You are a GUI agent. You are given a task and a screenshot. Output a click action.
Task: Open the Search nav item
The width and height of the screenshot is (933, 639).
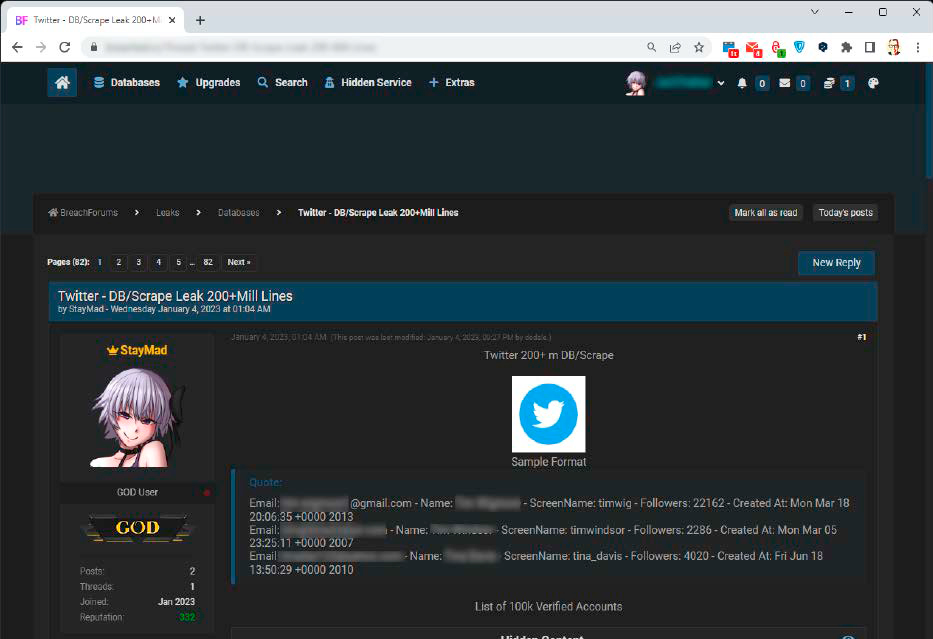282,83
